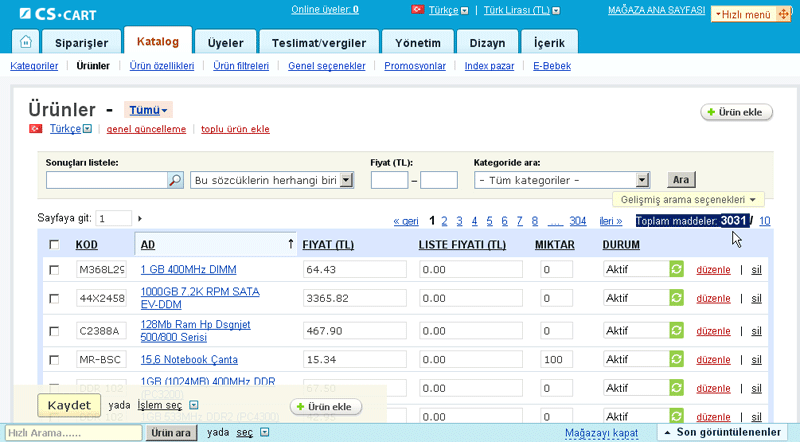
Task: Sort table by FIYAT (TL) column
Action: (x=328, y=245)
